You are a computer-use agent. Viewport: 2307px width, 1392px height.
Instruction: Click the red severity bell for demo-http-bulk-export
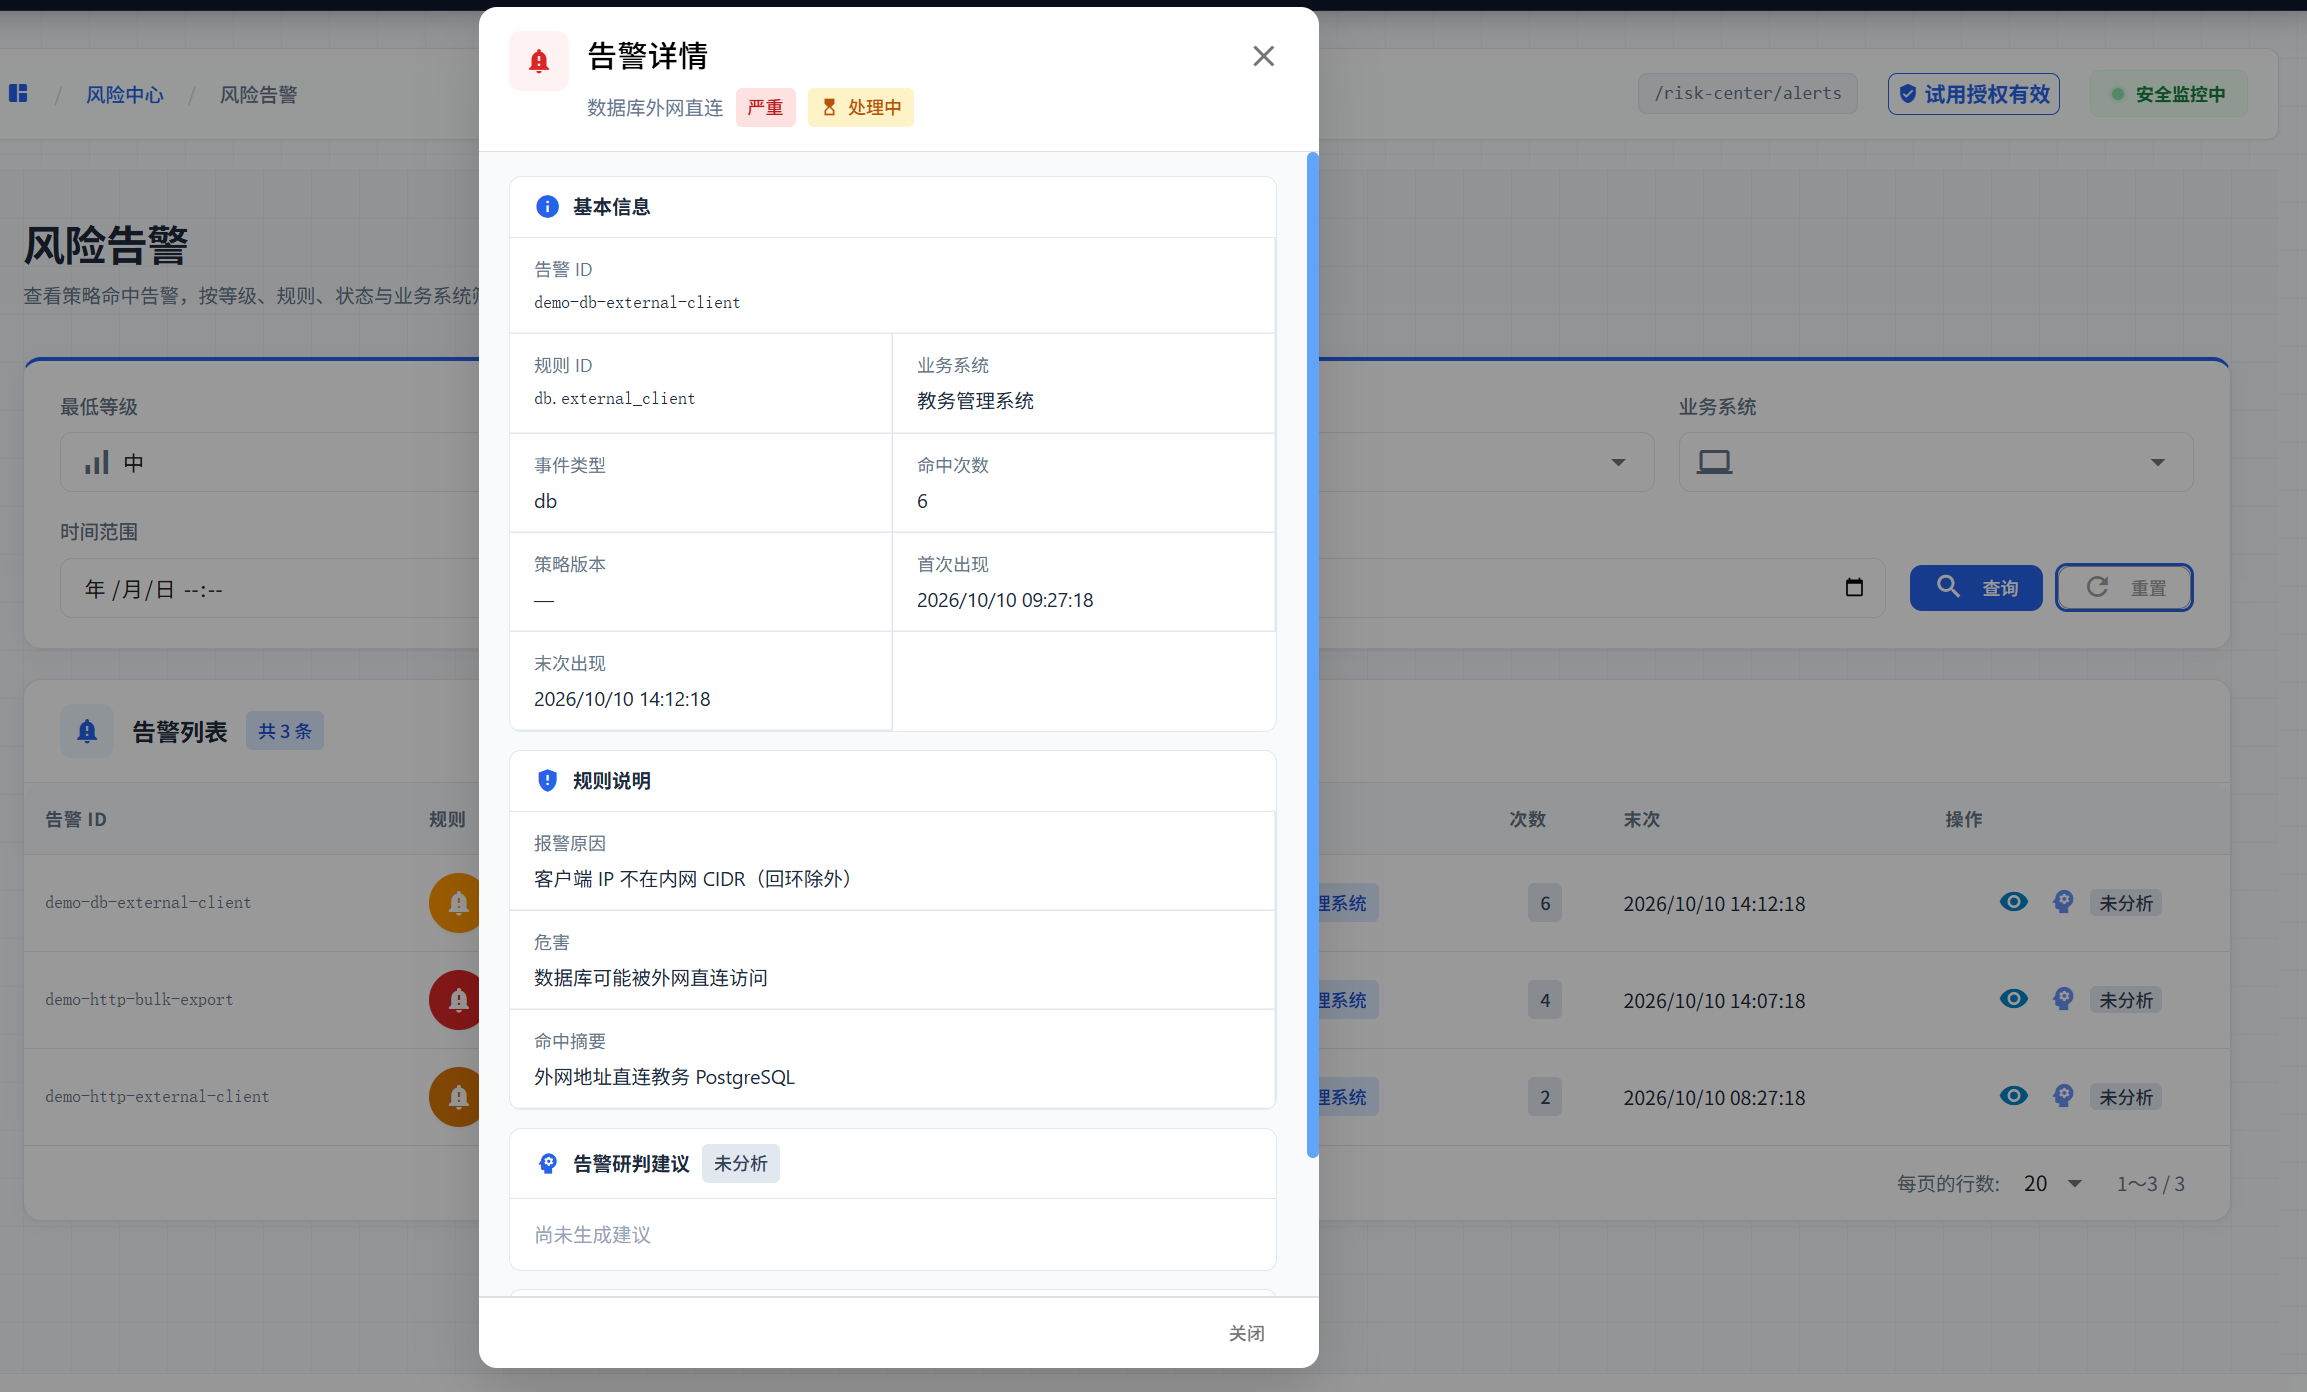[x=456, y=1000]
